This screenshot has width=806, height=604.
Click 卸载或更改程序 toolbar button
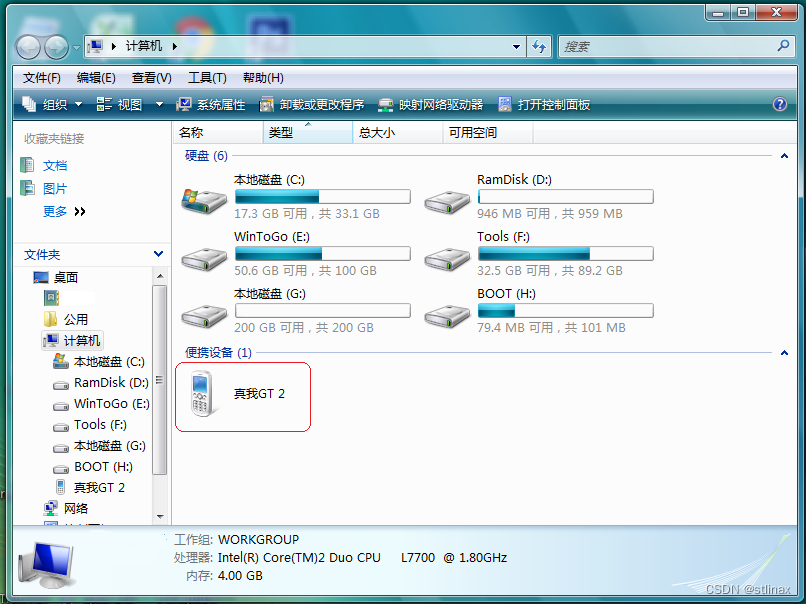coord(312,105)
